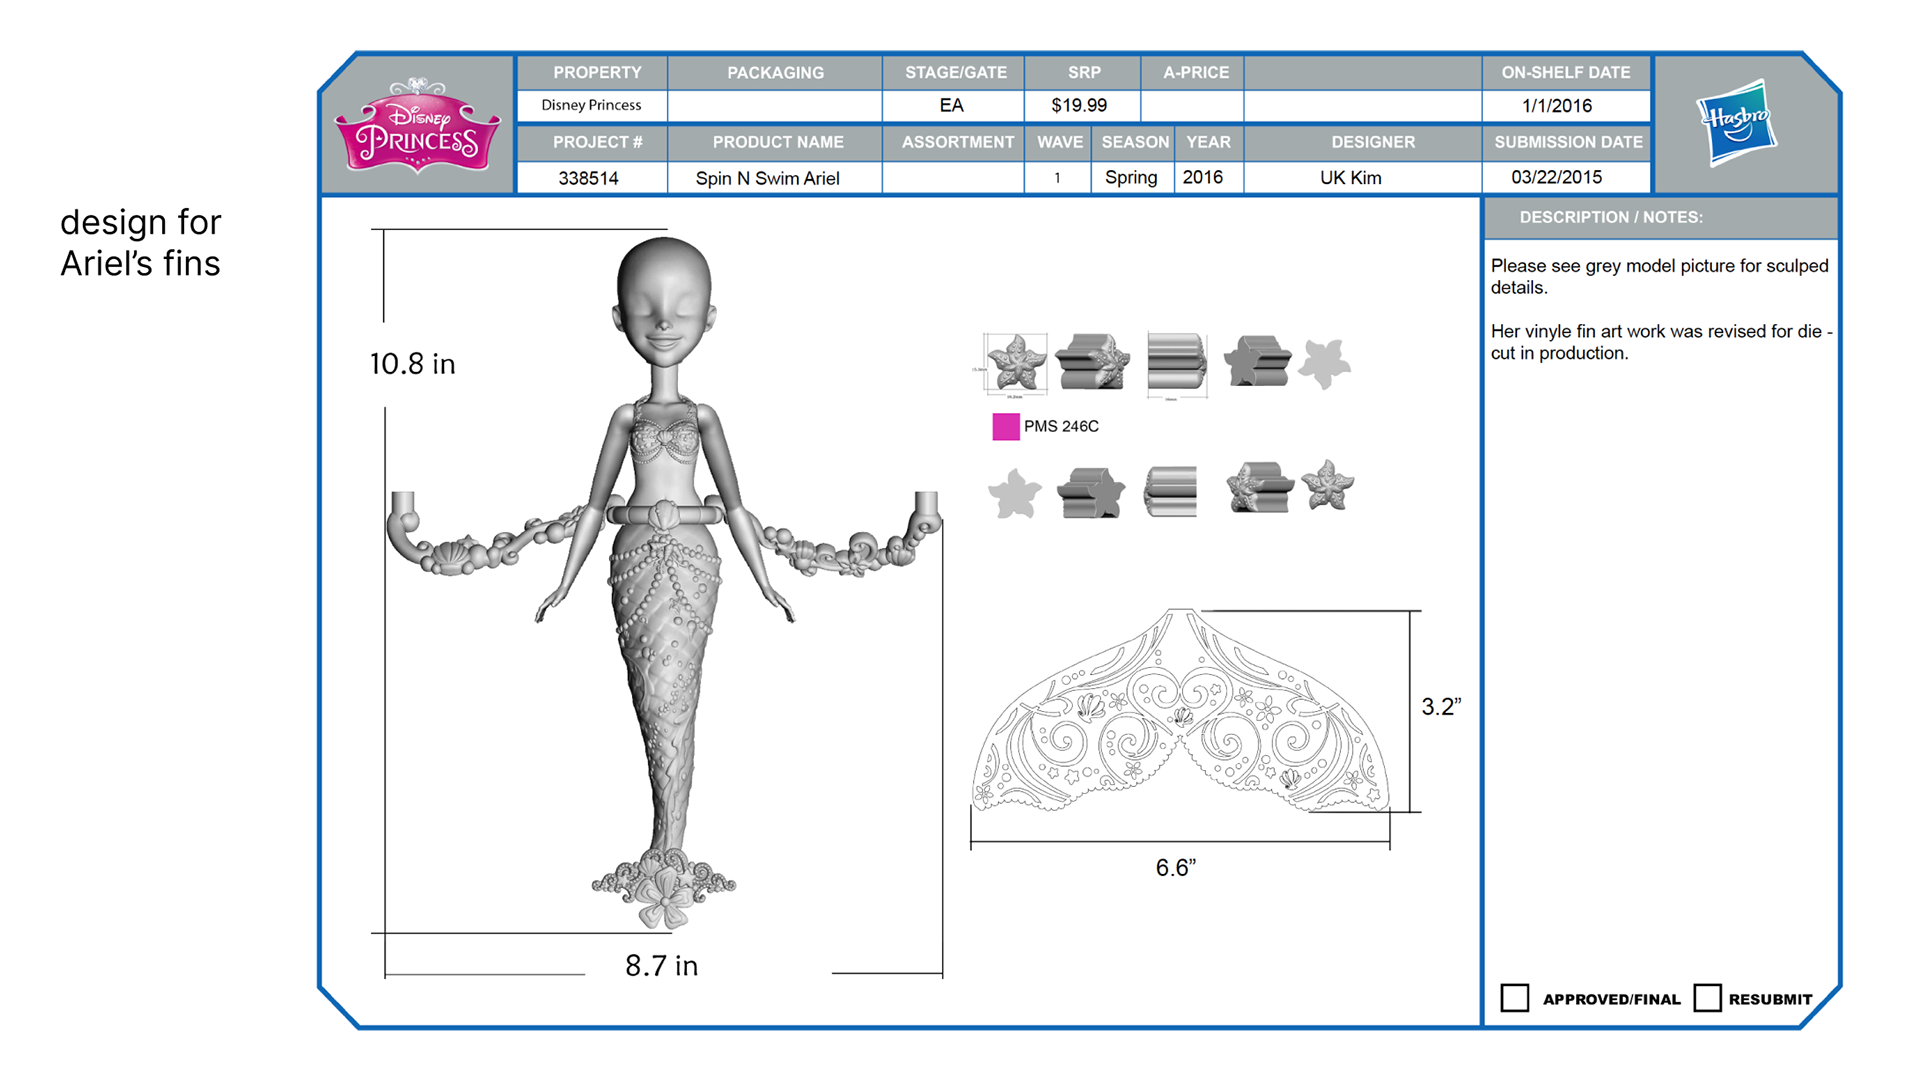Click the mermaid tail fin line drawing

click(1180, 710)
